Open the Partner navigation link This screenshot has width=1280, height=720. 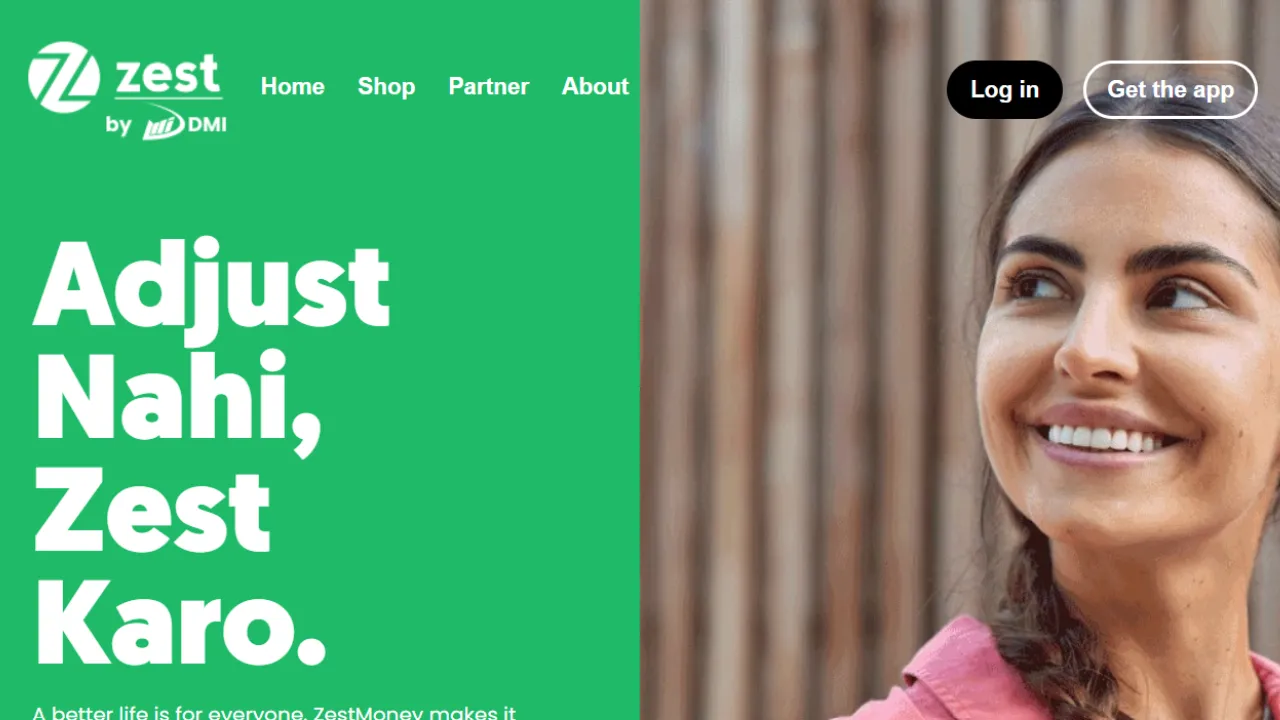point(488,87)
